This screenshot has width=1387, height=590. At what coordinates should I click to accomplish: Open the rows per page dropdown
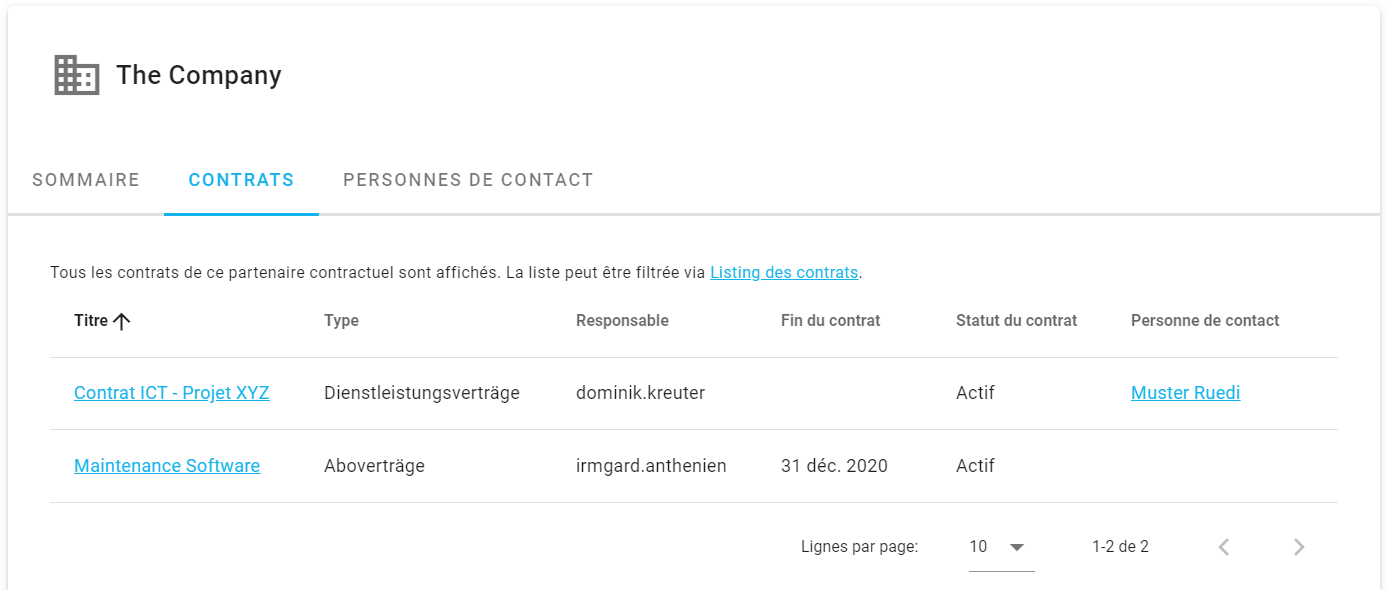(1001, 547)
